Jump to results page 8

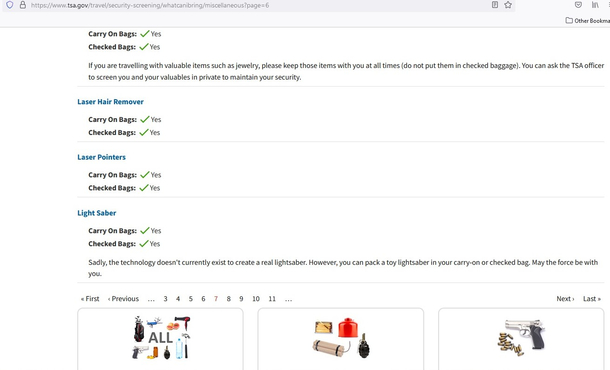click(x=228, y=299)
